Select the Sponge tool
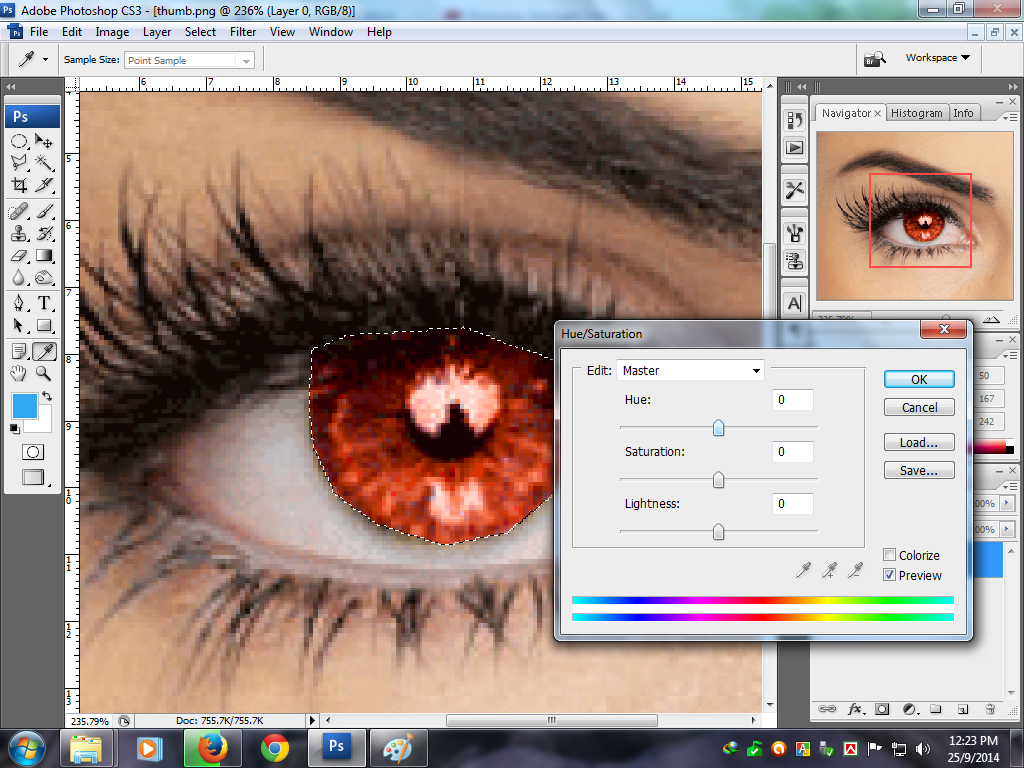 [44, 278]
